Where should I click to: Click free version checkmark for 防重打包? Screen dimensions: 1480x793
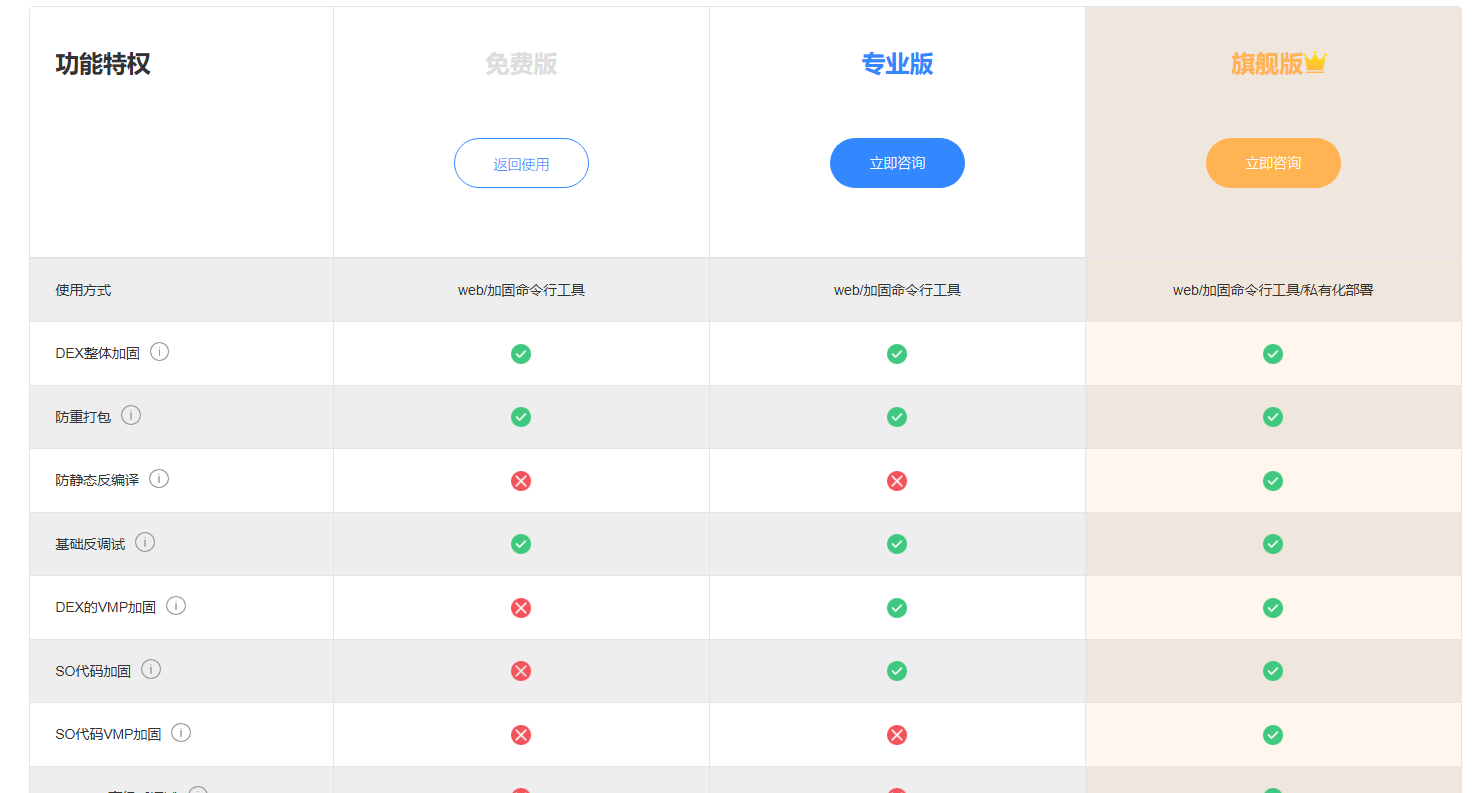521,417
